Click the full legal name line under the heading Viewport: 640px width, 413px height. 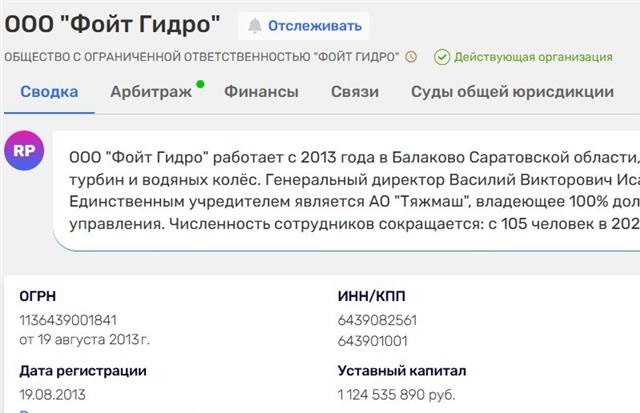coord(201,57)
